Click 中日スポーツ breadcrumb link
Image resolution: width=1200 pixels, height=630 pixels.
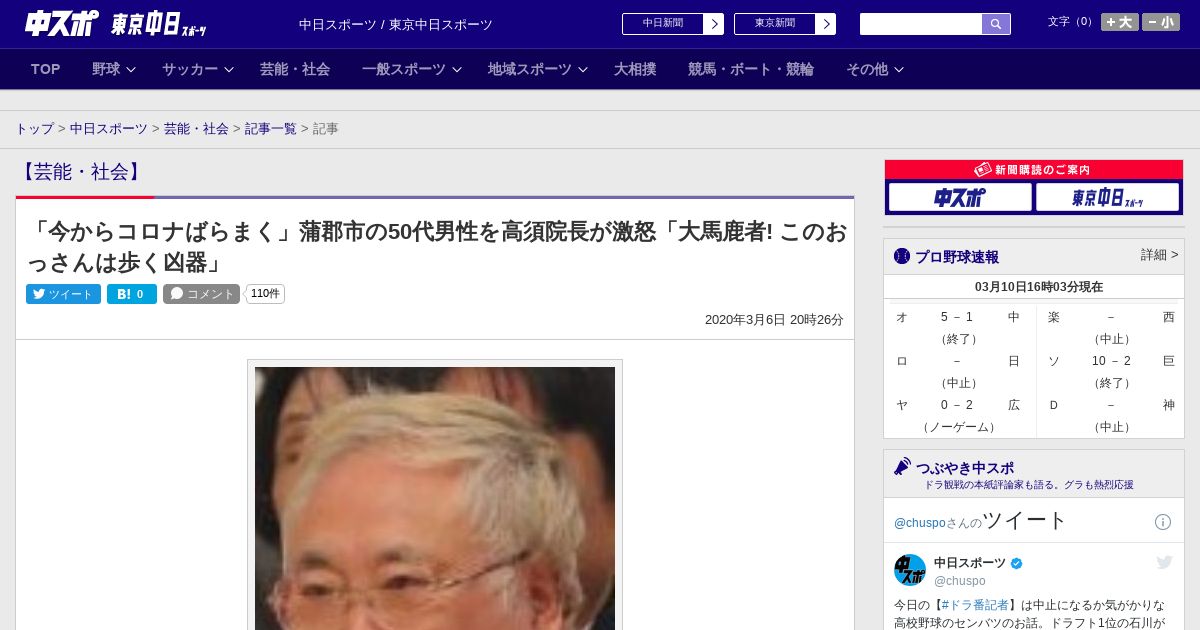[x=109, y=129]
